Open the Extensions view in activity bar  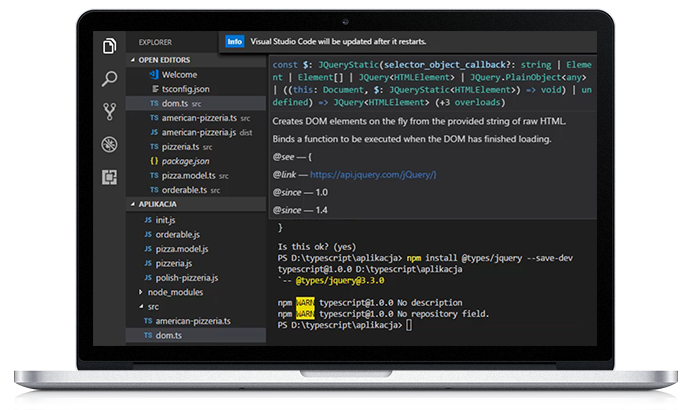(109, 177)
